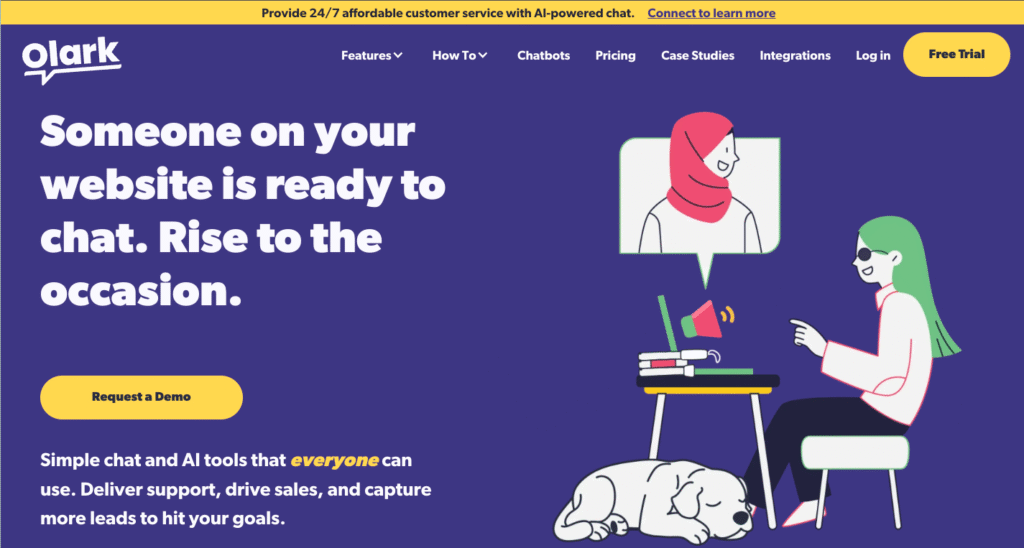Screen dimensions: 1024x548
Task: Click the white stool in the illustration
Action: (854, 480)
